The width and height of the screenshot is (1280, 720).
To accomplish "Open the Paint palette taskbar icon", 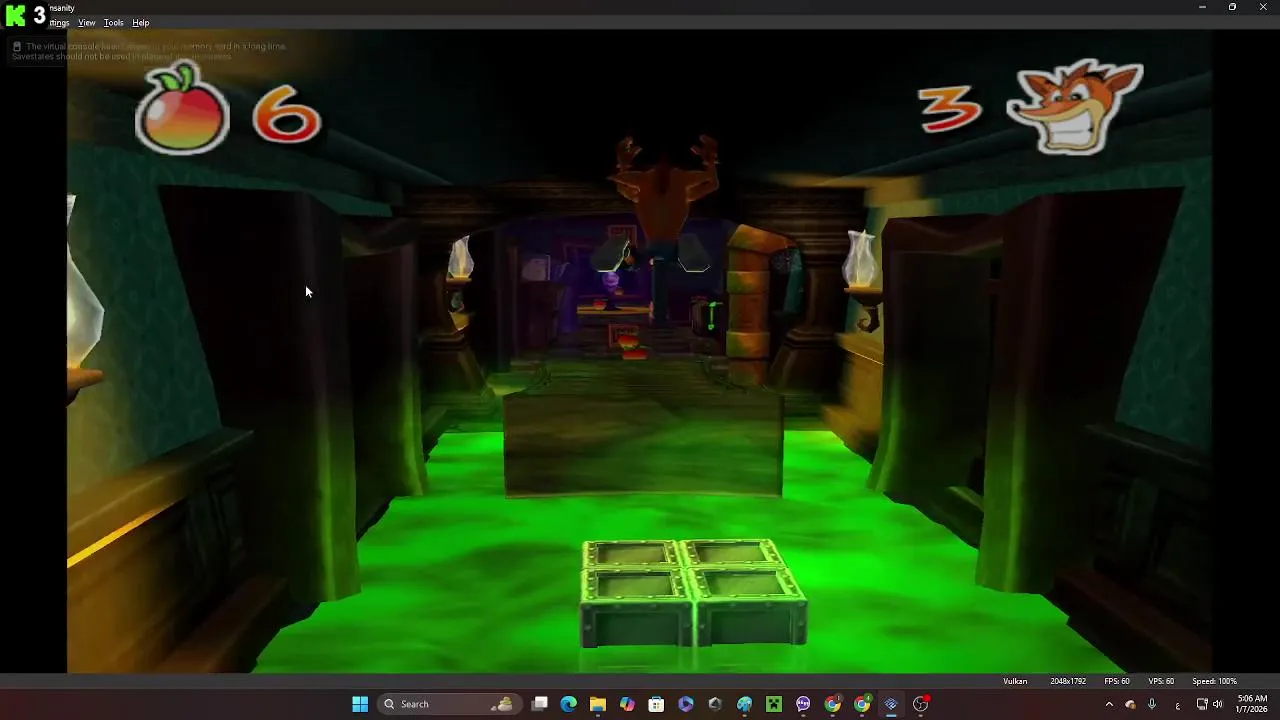I will (744, 704).
